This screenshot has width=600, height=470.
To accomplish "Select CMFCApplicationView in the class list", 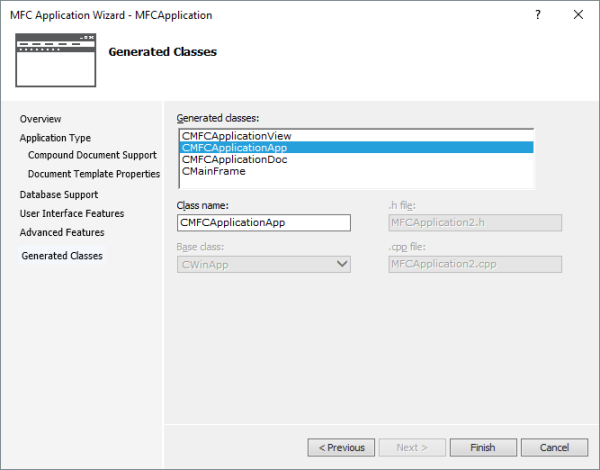I will point(356,136).
